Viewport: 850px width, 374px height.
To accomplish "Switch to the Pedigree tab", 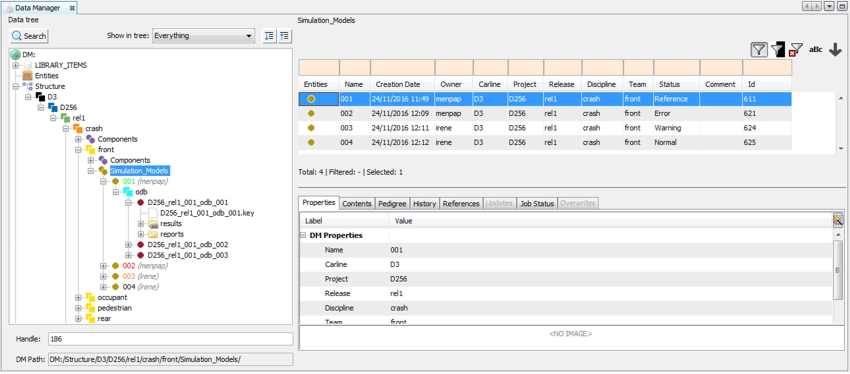I will pos(392,203).
